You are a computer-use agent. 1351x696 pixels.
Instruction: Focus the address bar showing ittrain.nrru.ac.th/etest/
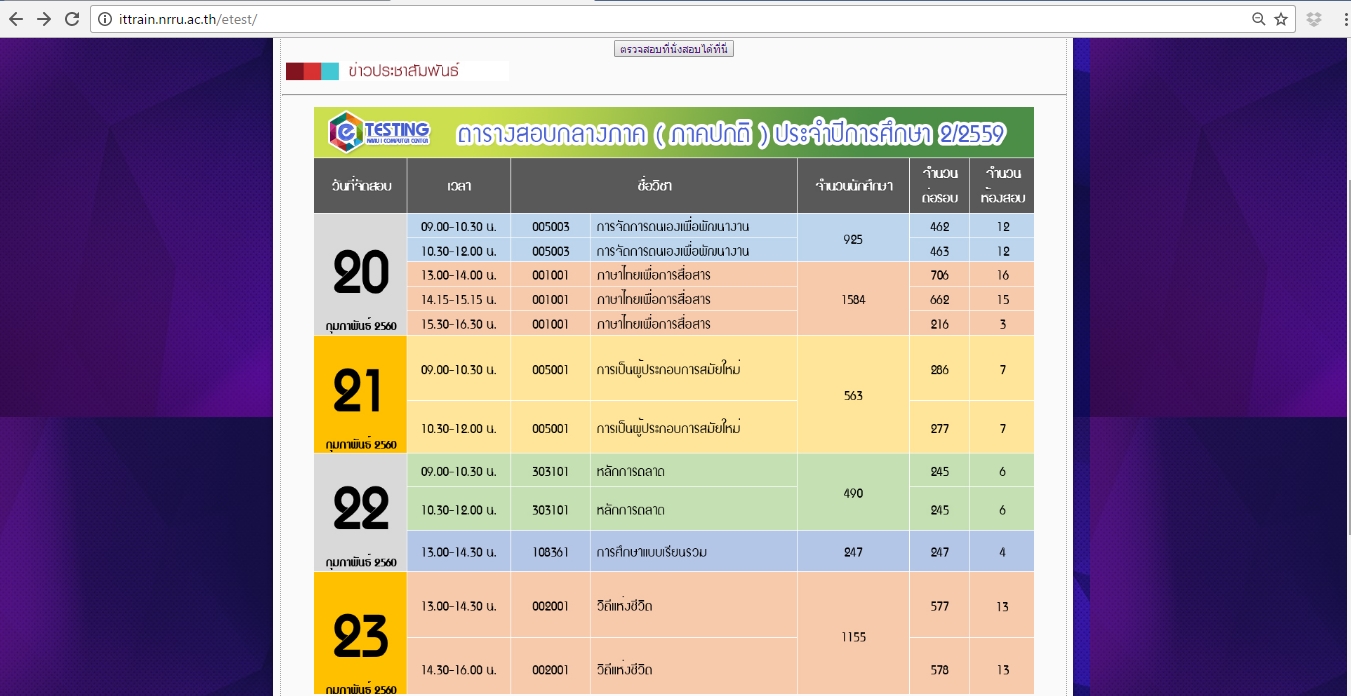[600, 19]
